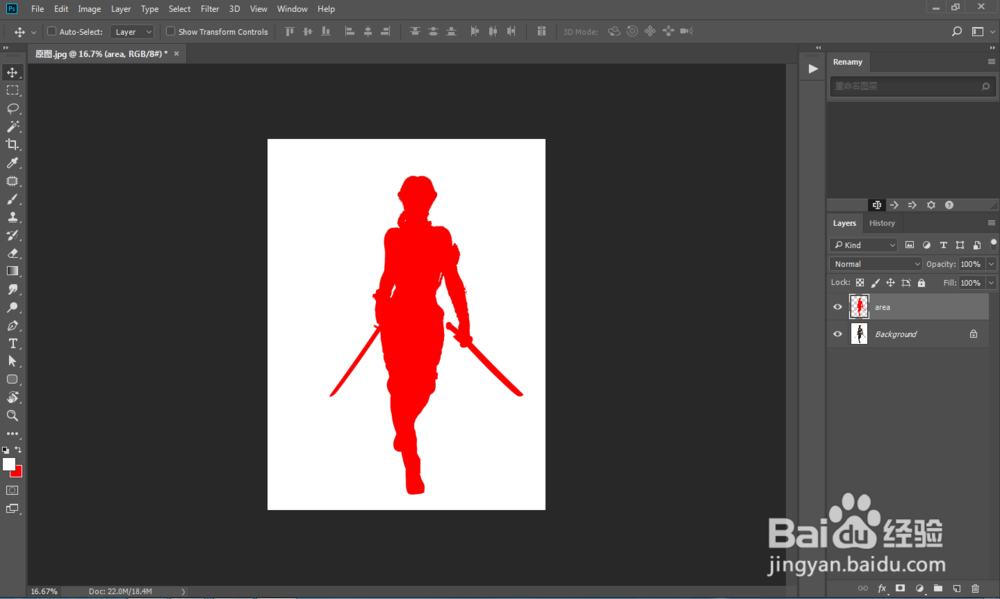The height and width of the screenshot is (599, 1000).
Task: Toggle Background layer visibility eye
Action: pyautogui.click(x=838, y=334)
